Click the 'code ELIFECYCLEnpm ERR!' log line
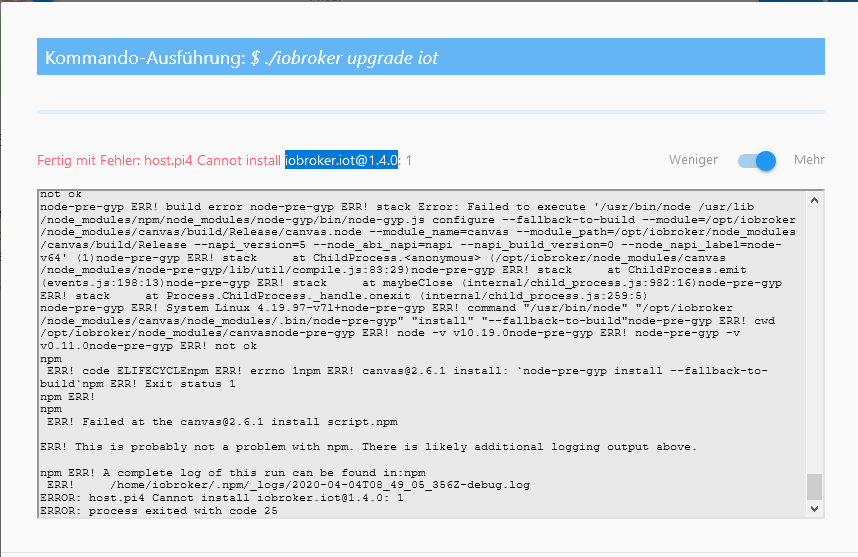 click(x=407, y=371)
